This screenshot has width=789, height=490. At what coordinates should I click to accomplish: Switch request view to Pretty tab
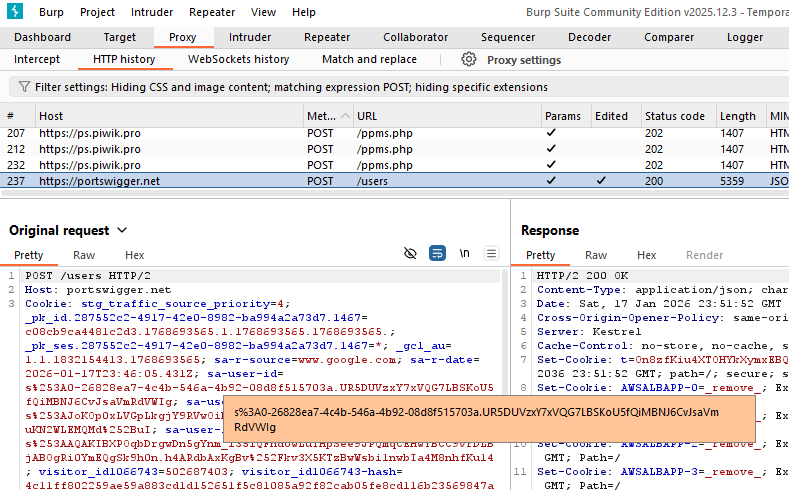tap(29, 255)
